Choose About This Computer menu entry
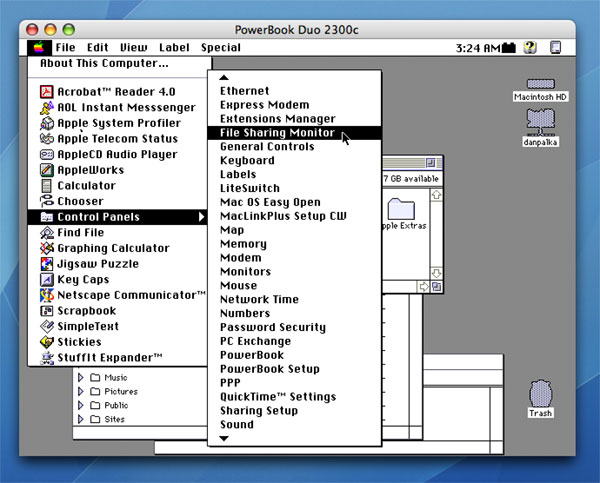 tap(104, 63)
